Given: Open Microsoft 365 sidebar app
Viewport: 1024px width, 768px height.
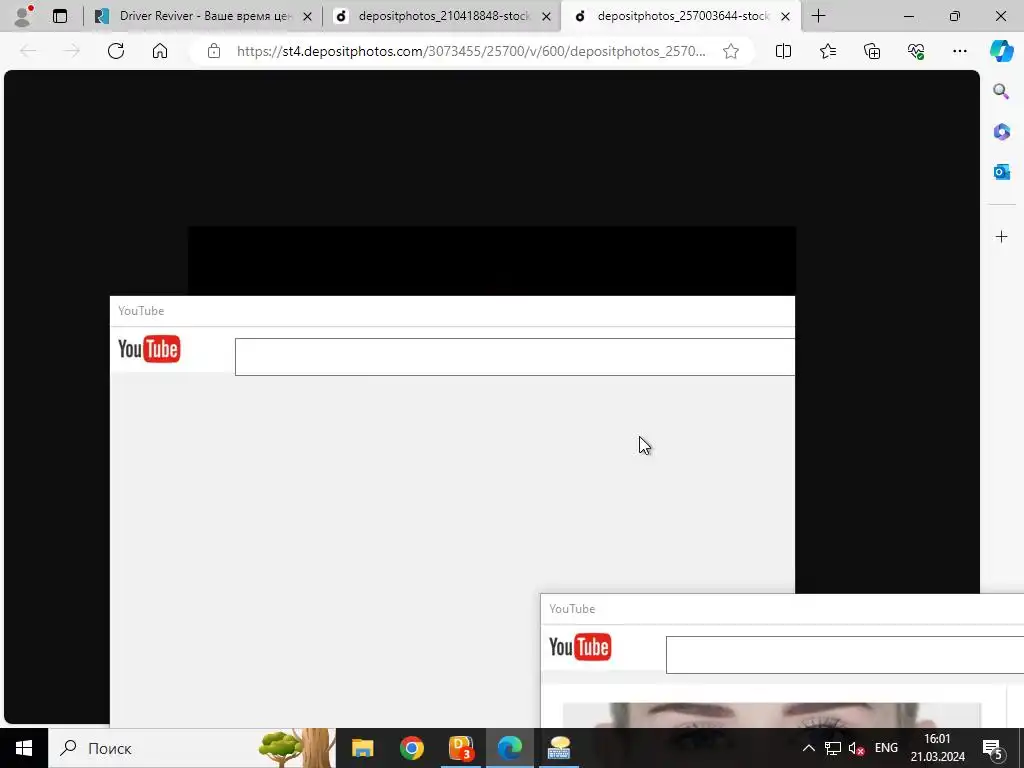Looking at the screenshot, I should [1001, 132].
